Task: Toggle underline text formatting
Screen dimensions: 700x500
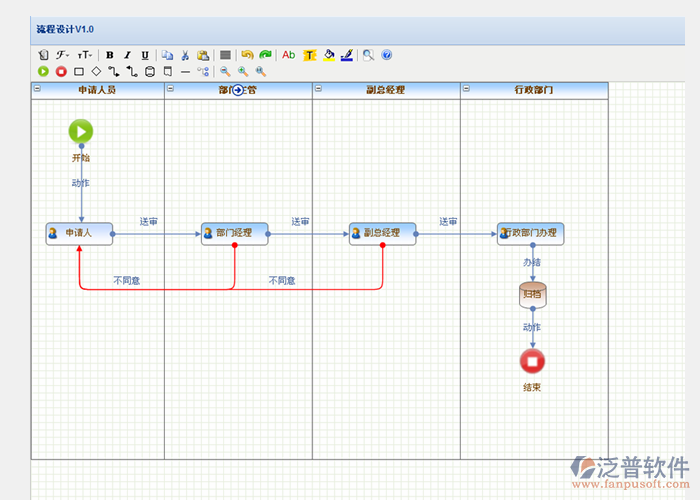Action: tap(145, 56)
